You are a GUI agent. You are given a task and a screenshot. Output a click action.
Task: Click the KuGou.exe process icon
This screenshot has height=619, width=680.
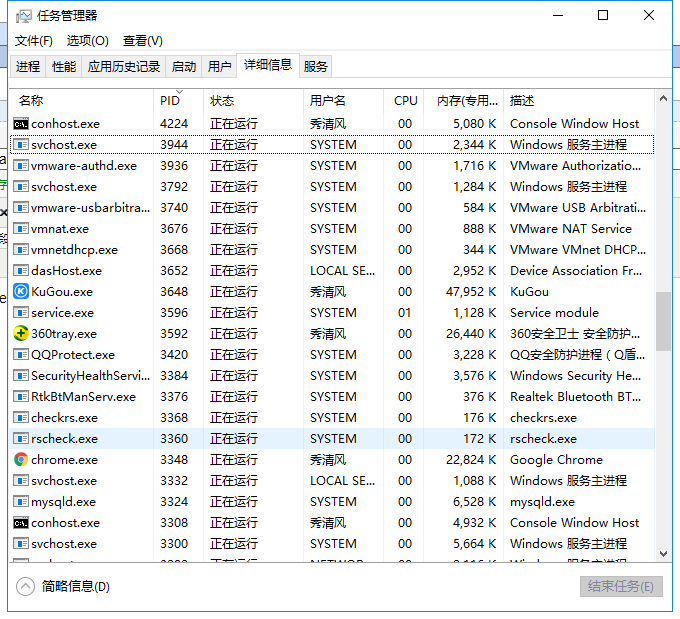(21, 291)
